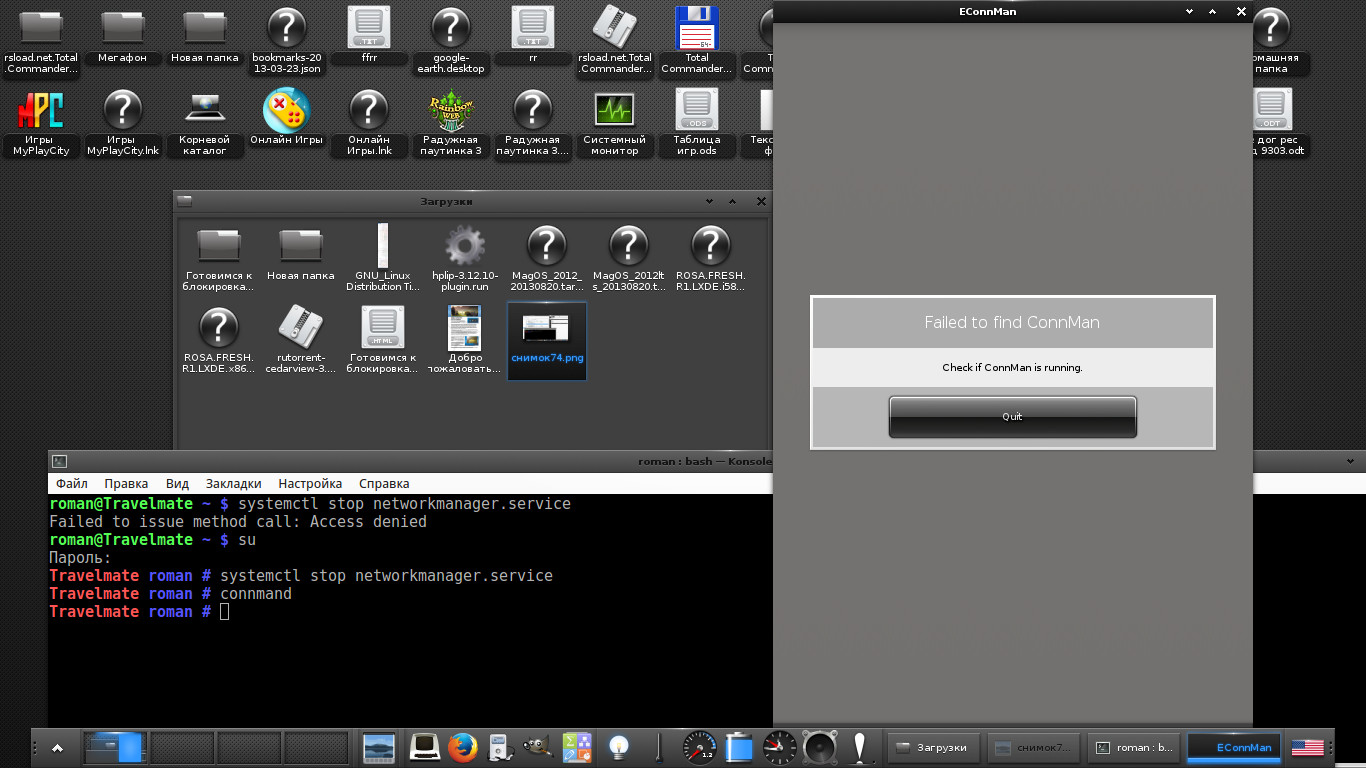This screenshot has width=1366, height=768.
Task: Click the exclamation mark gadget on the shelf
Action: click(x=859, y=747)
